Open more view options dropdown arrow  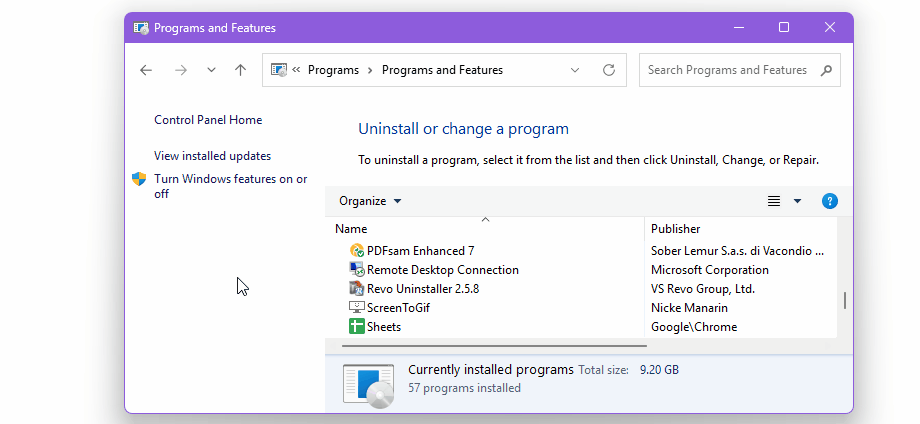pyautogui.click(x=797, y=201)
